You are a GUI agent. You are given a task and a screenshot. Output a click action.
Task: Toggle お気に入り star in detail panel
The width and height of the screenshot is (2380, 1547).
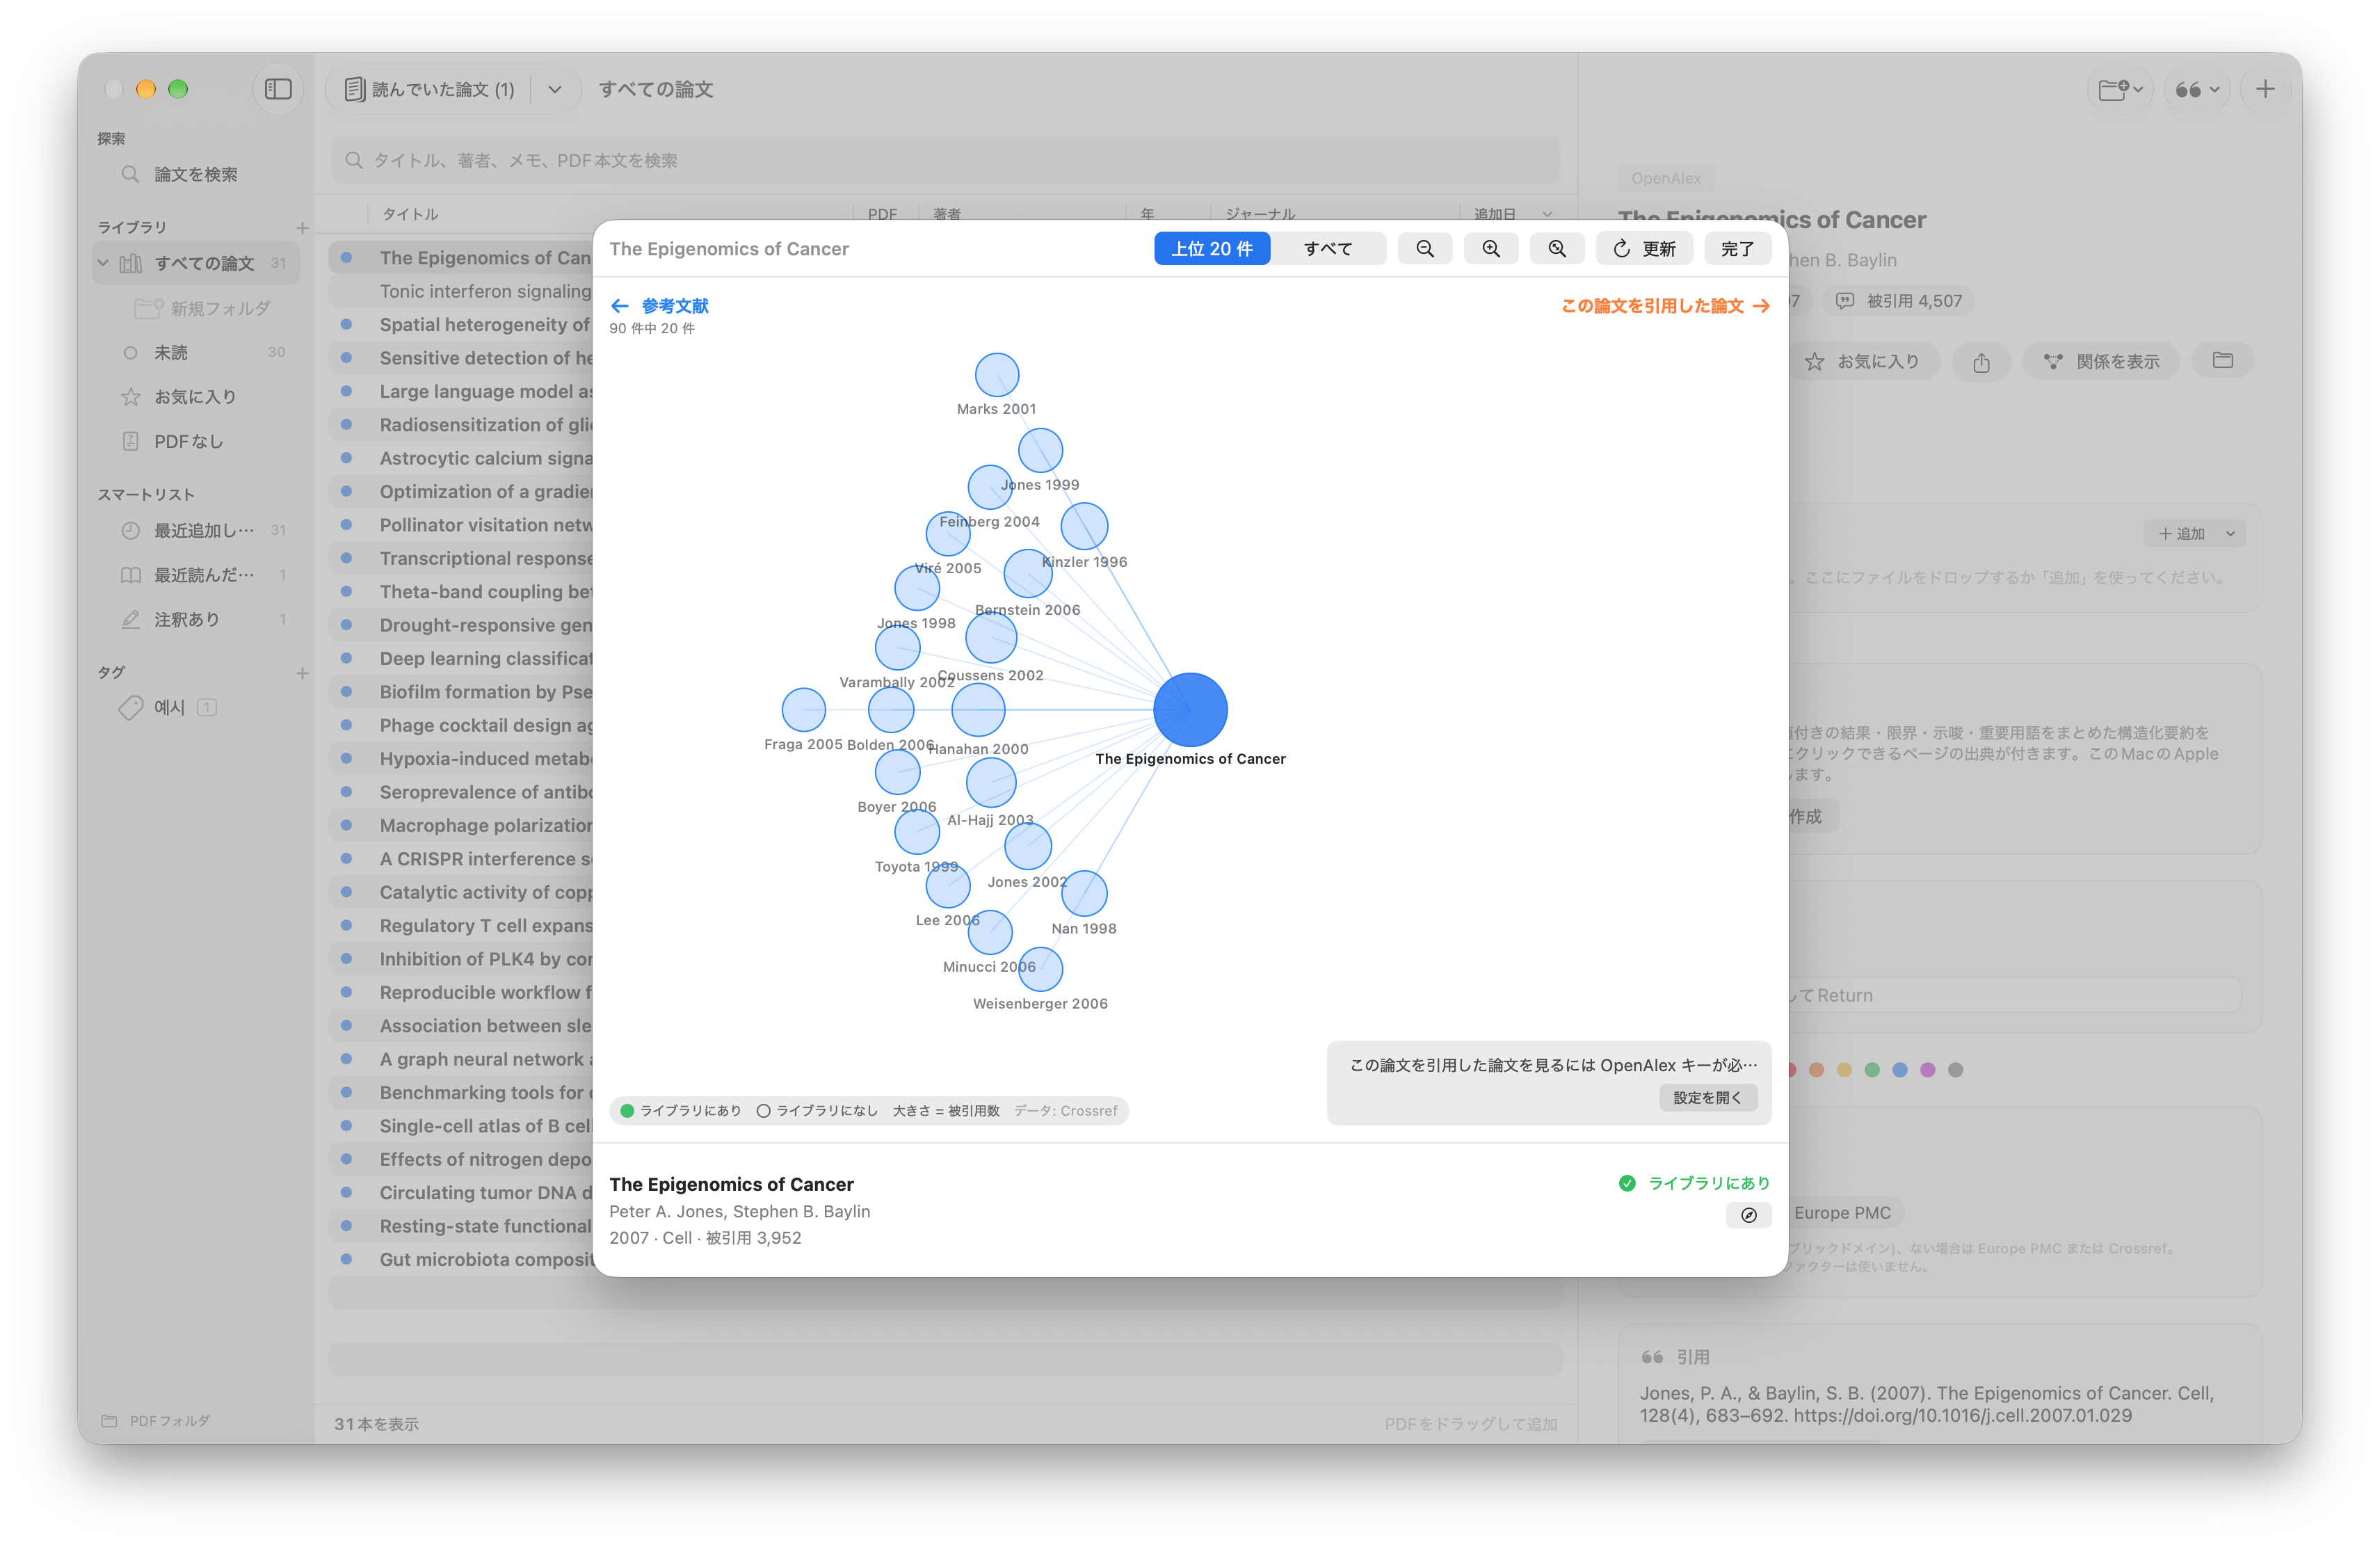coord(1865,361)
